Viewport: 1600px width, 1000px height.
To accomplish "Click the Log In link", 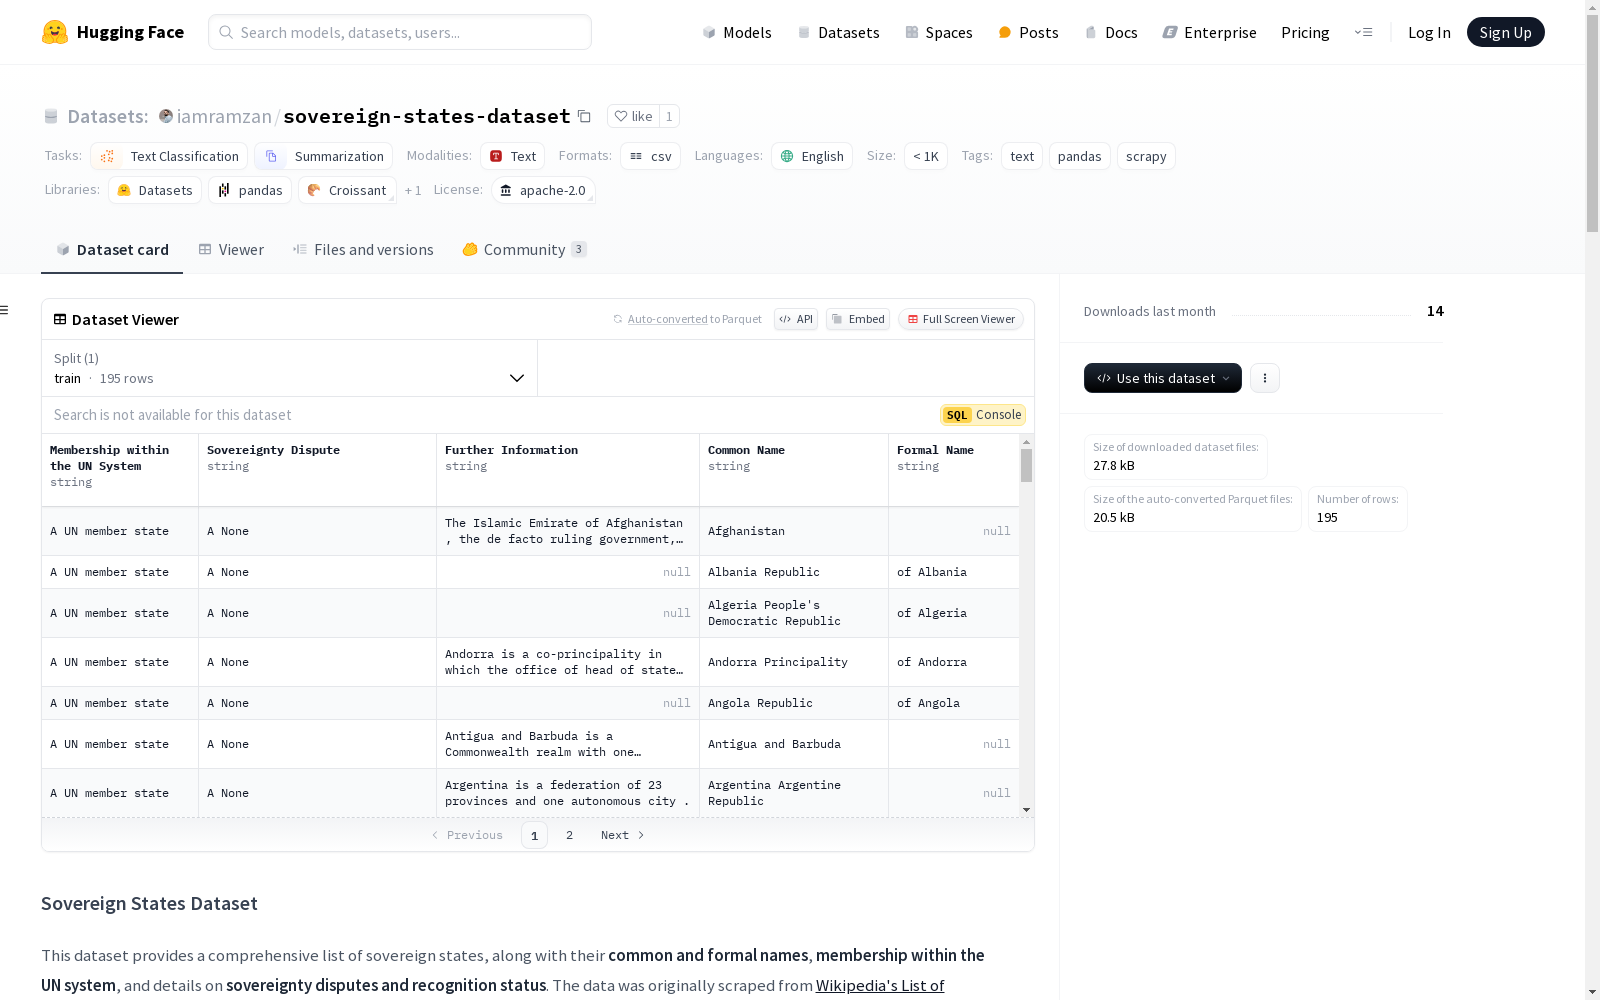I will pyautogui.click(x=1429, y=32).
